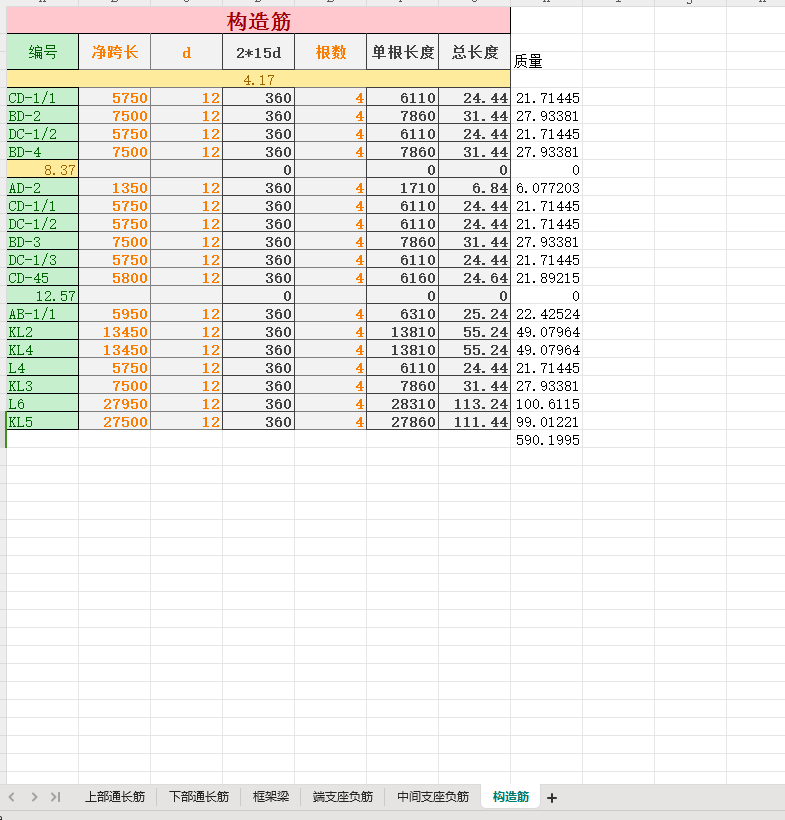
Task: Select the BD-3 row label
Action: point(42,242)
